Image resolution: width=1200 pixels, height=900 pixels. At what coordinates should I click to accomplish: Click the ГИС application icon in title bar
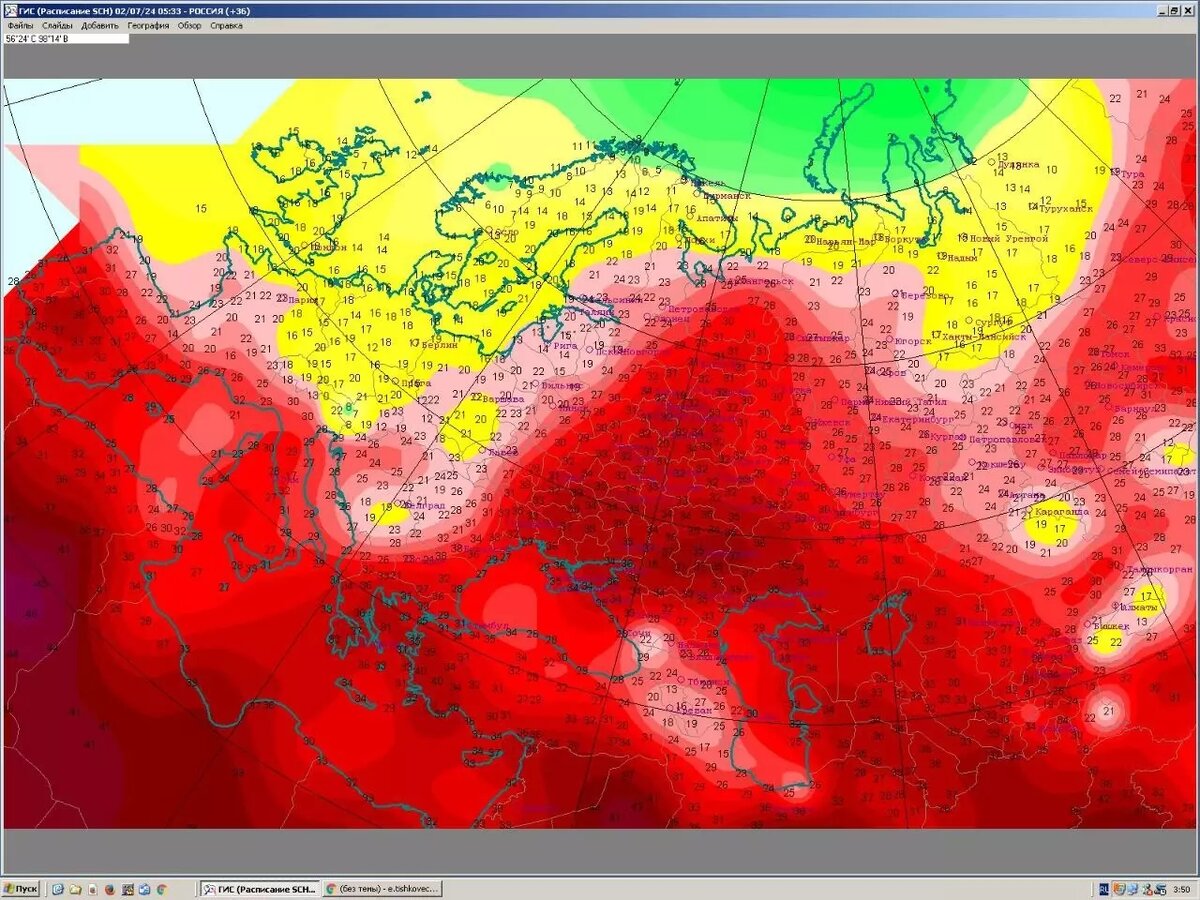[x=9, y=9]
